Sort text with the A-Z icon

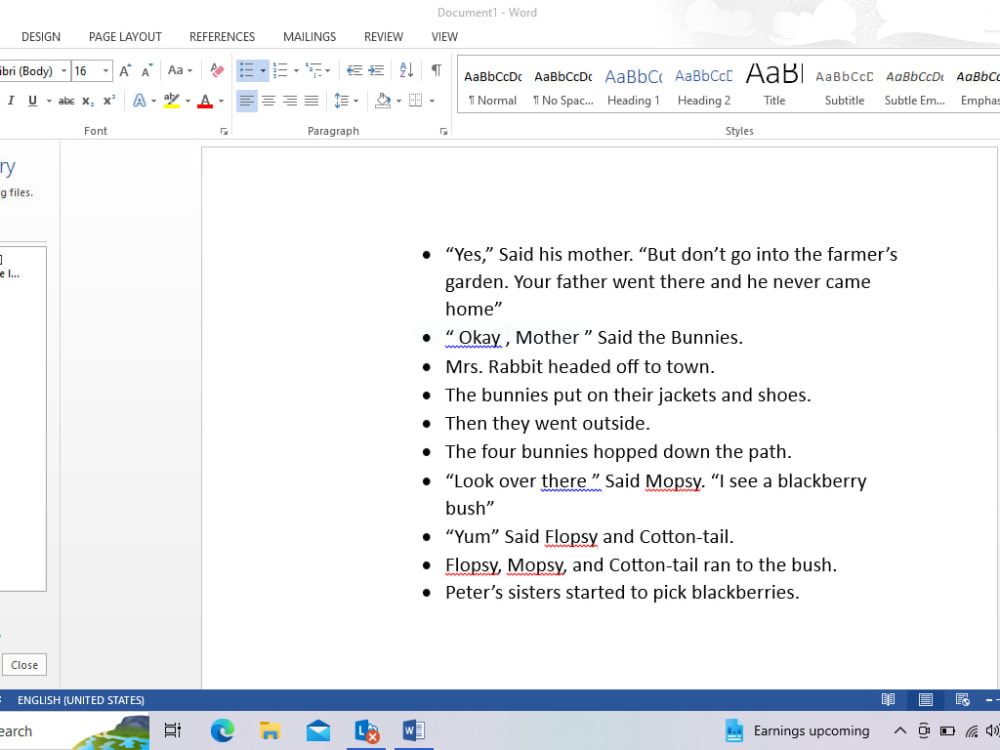(406, 70)
